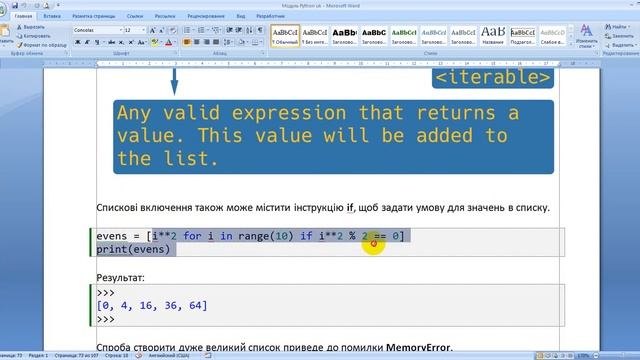Open the Главная ribbon tab
Image resolution: width=640 pixels, height=360 pixels.
point(23,16)
